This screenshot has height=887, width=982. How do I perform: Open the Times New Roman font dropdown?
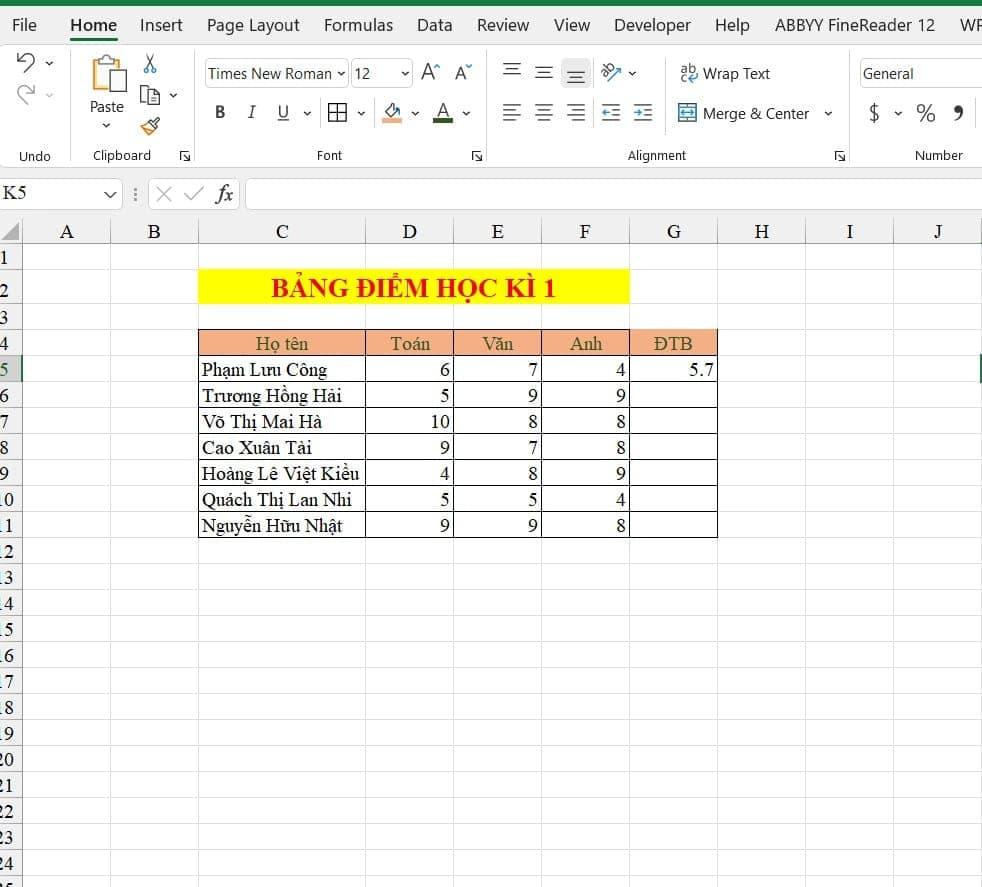341,74
